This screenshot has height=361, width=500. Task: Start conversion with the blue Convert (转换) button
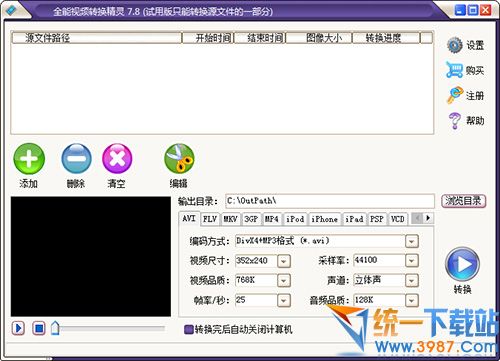[462, 264]
